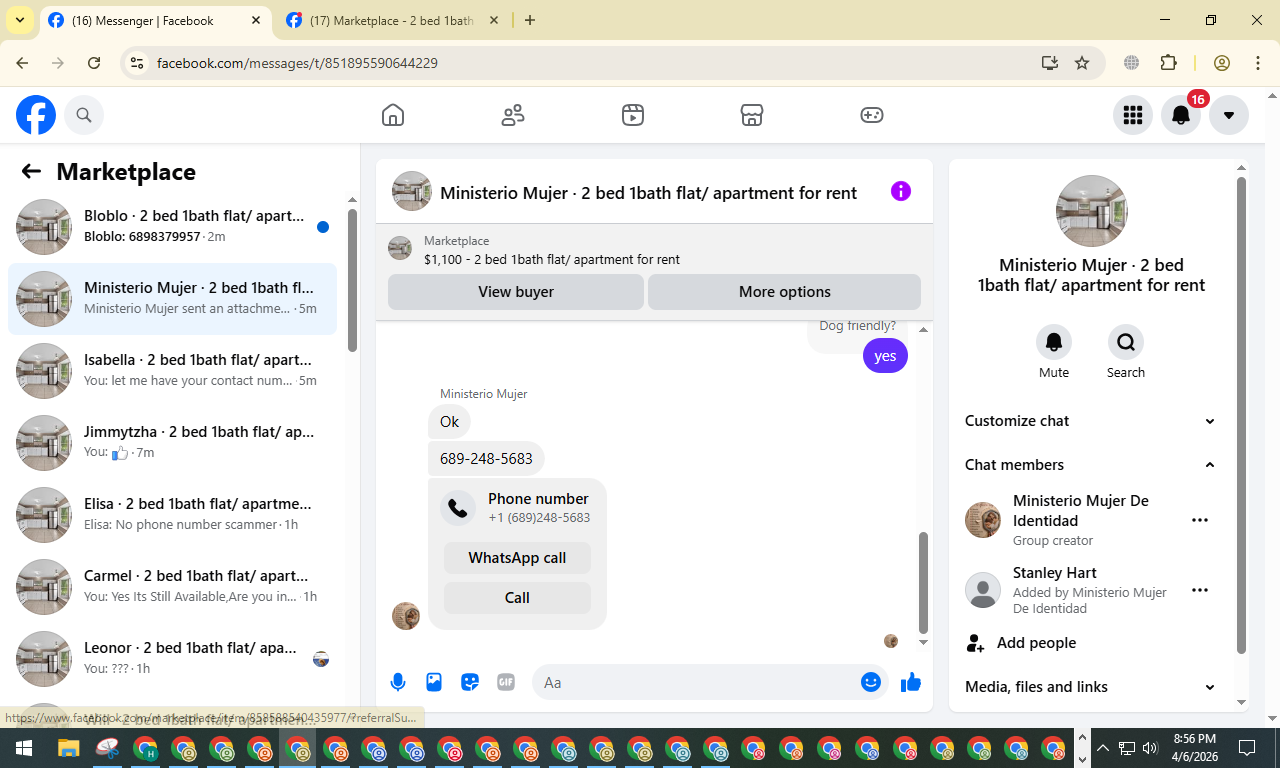Open the Reels video icon
1280x768 pixels.
coord(632,115)
